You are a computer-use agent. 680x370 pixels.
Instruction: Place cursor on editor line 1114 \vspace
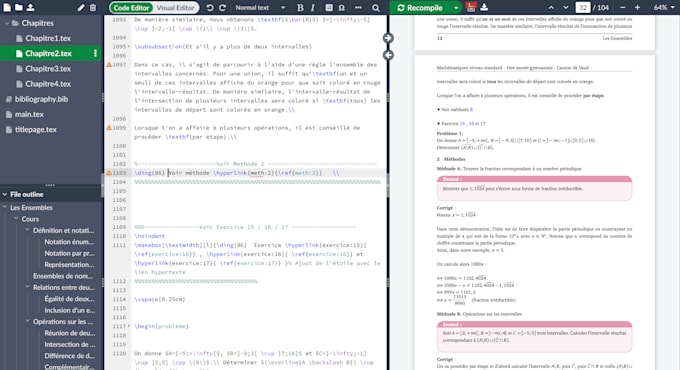point(160,299)
